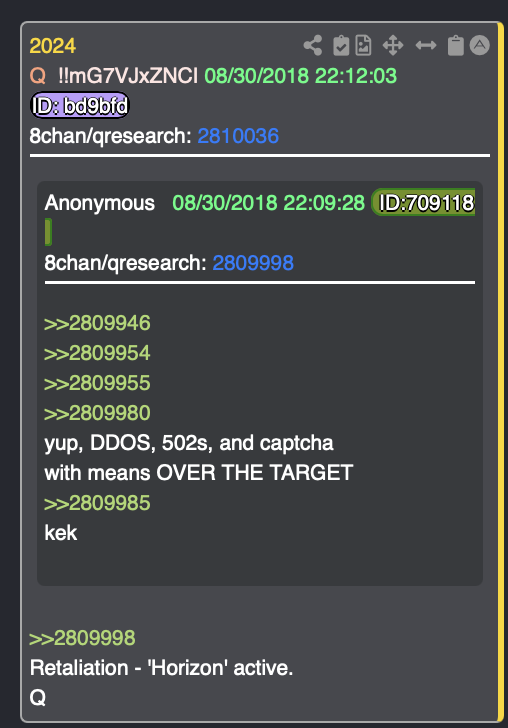Select the ID:709118 green badge
Image resolution: width=508 pixels, height=728 pixels.
423,202
